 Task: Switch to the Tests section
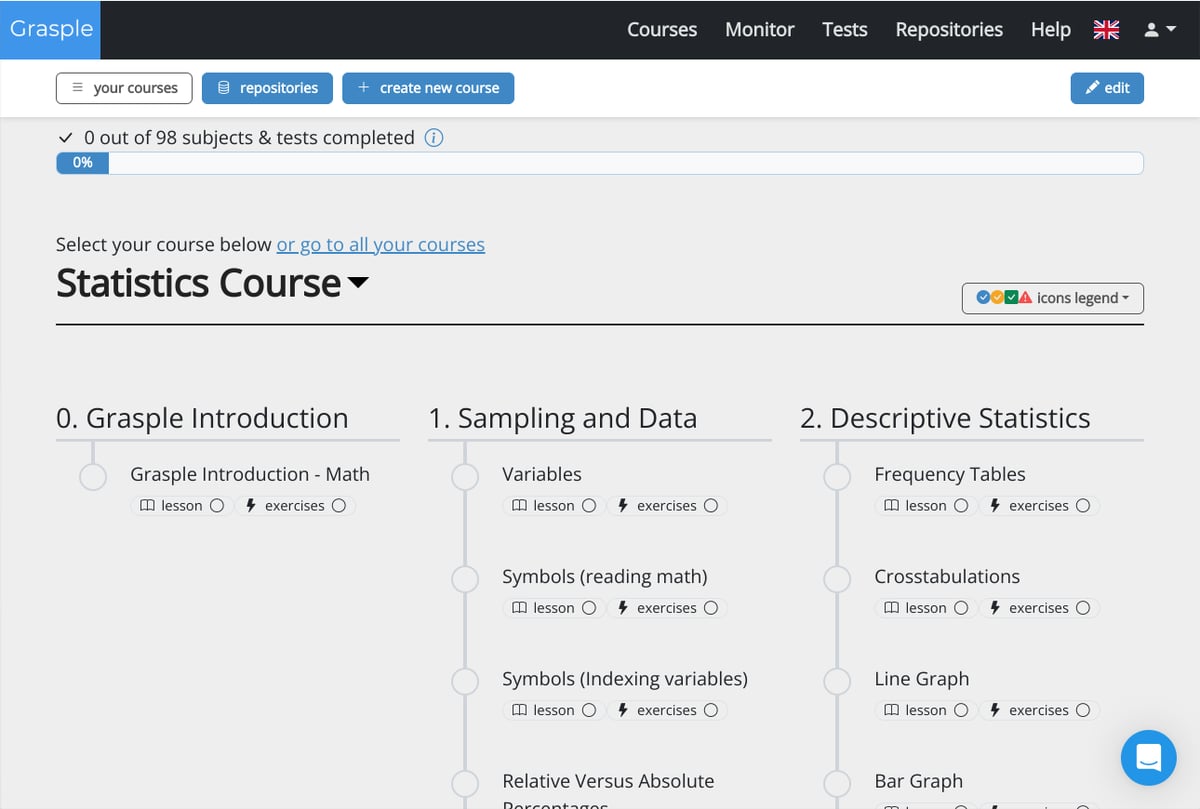click(x=844, y=30)
